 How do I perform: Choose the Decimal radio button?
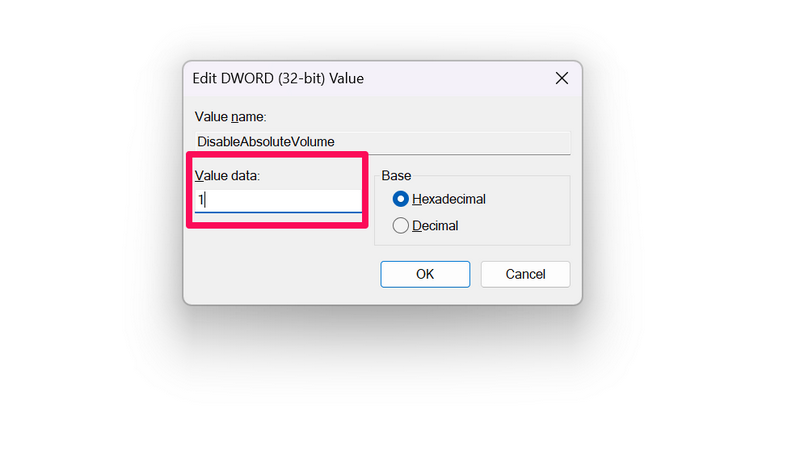402,226
